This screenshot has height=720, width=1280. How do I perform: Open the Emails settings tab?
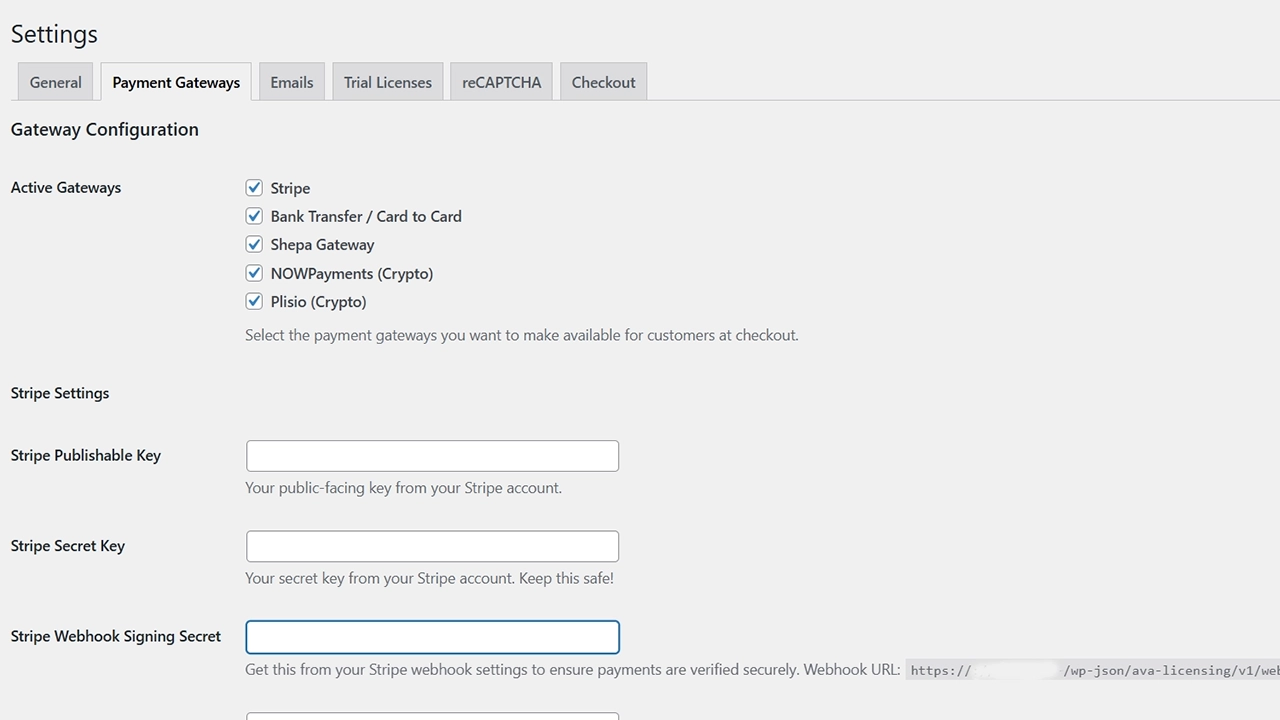point(291,82)
